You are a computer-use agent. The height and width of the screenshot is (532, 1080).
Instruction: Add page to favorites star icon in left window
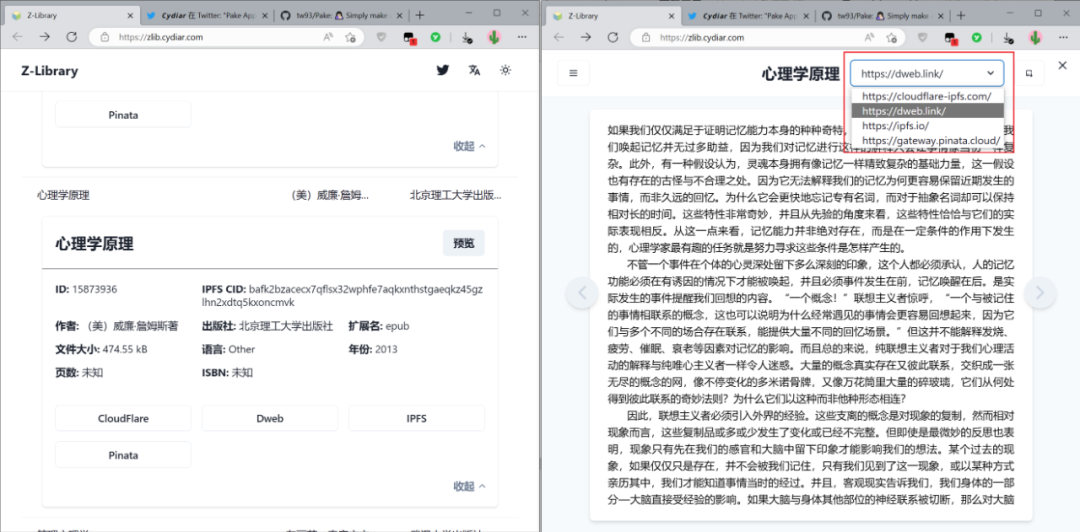point(351,37)
